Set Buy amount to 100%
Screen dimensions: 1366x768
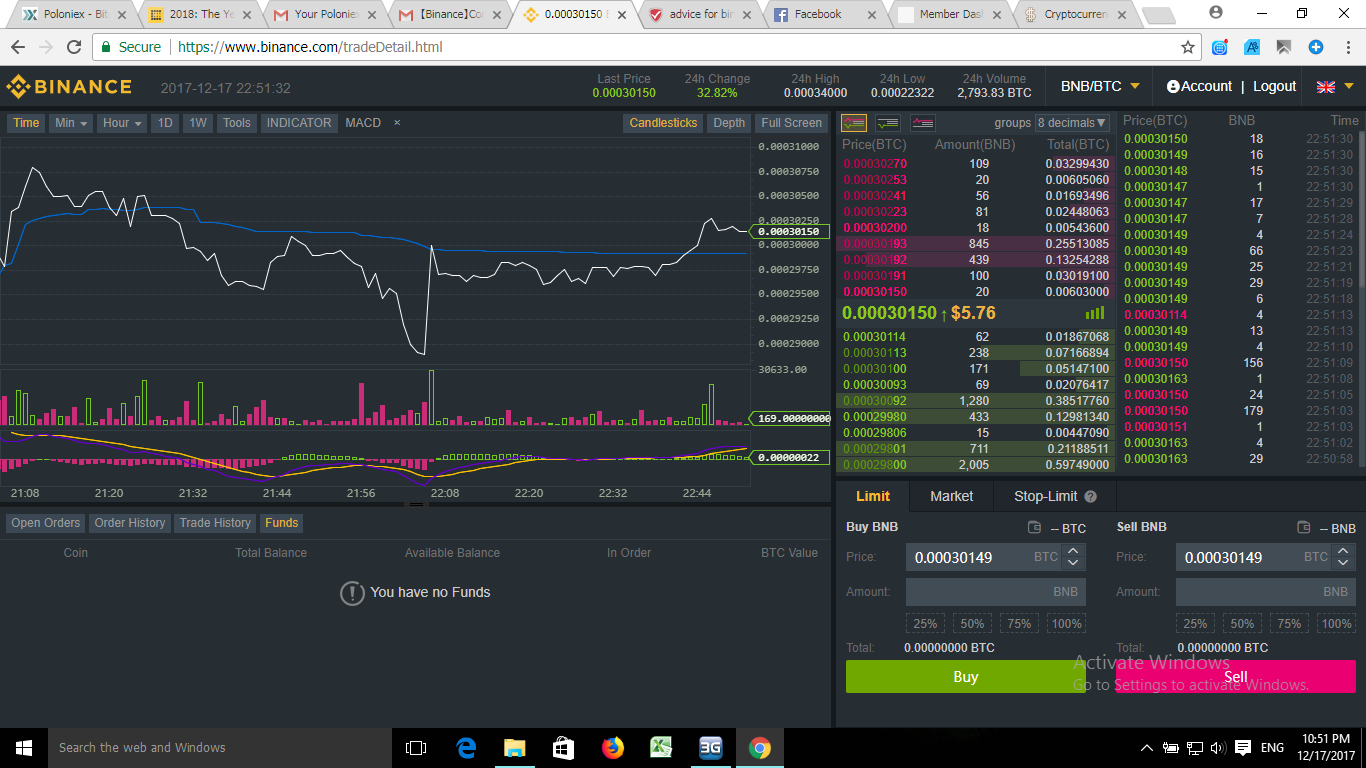tap(1066, 623)
